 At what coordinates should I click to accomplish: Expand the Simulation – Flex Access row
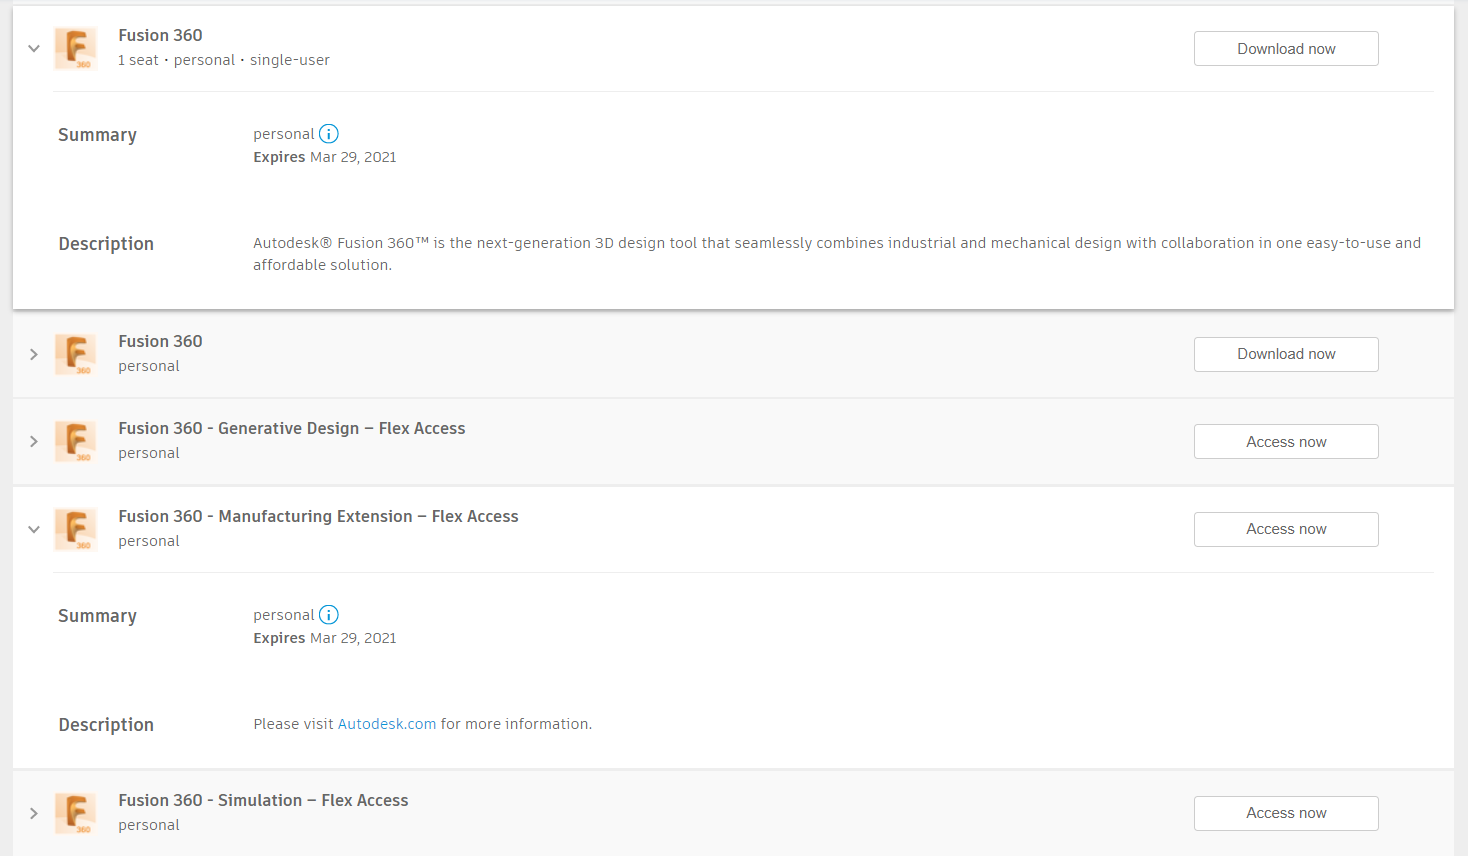34,813
